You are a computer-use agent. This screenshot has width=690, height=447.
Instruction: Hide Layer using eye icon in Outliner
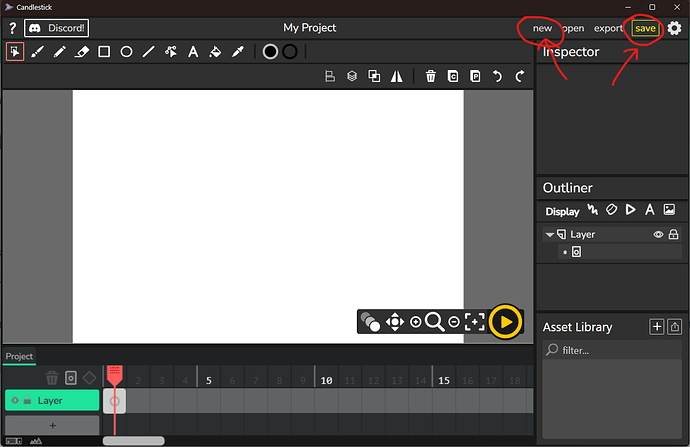pyautogui.click(x=658, y=235)
